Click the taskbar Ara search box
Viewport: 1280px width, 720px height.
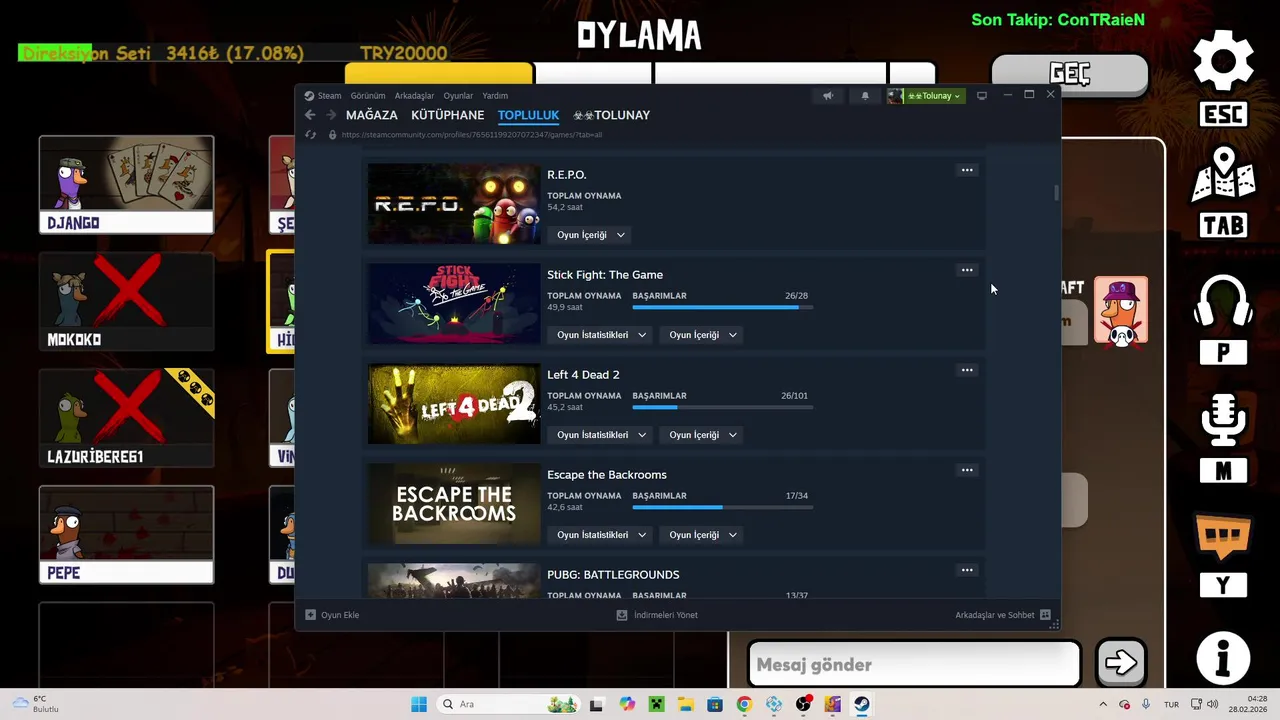(508, 704)
